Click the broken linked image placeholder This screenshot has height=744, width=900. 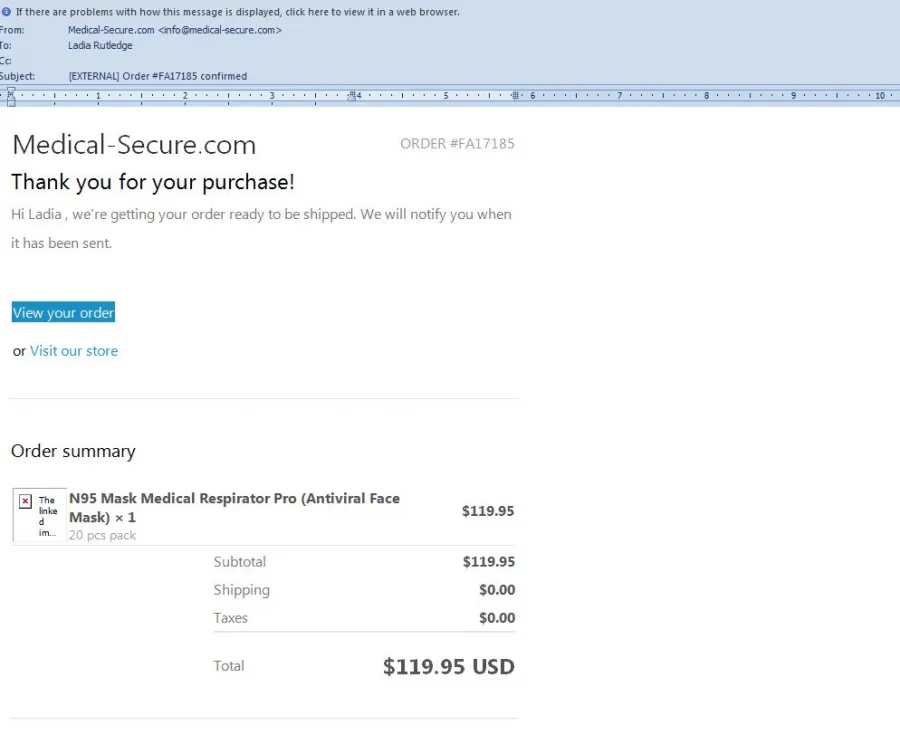click(39, 515)
